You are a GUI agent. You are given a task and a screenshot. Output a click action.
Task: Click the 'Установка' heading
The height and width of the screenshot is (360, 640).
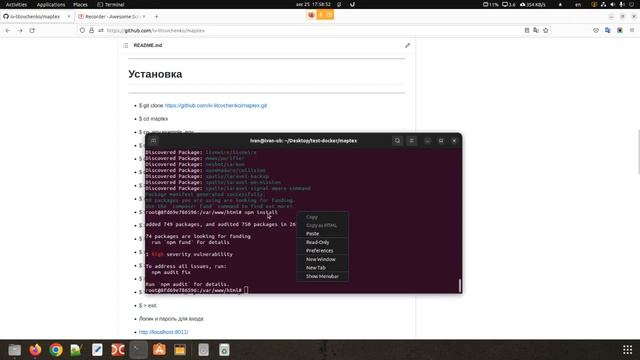click(155, 74)
